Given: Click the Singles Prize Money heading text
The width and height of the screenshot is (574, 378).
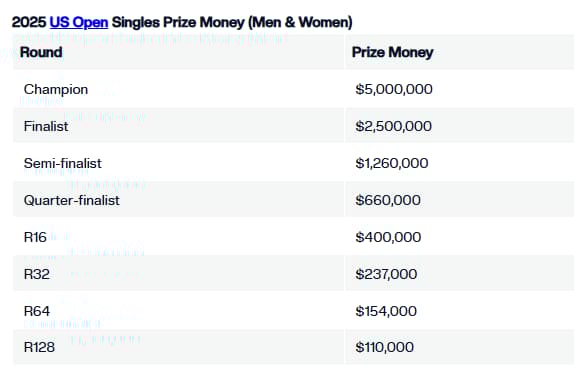Looking at the screenshot, I should pyautogui.click(x=178, y=22).
